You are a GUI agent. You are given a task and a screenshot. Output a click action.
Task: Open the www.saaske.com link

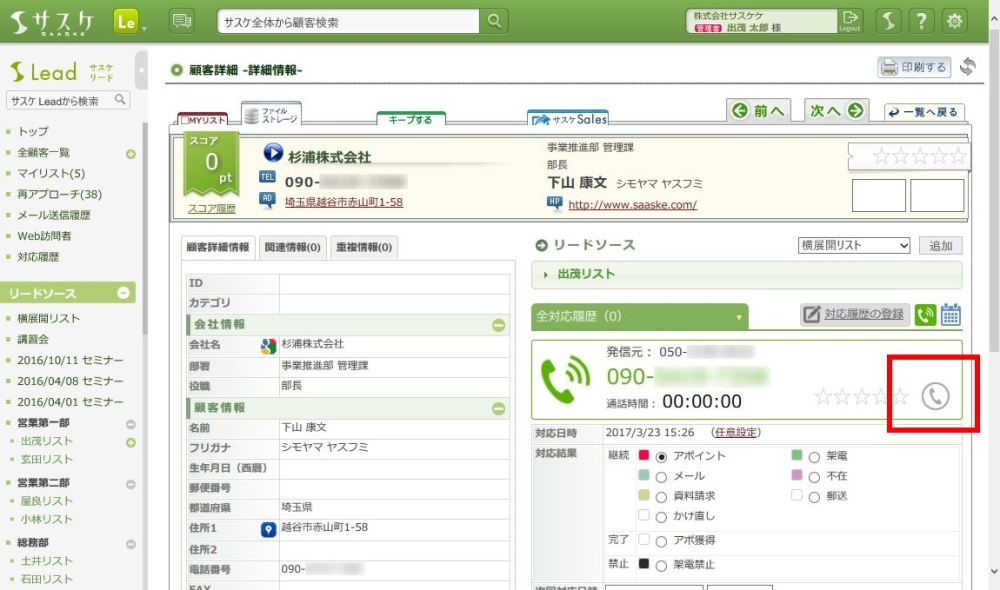[x=632, y=204]
